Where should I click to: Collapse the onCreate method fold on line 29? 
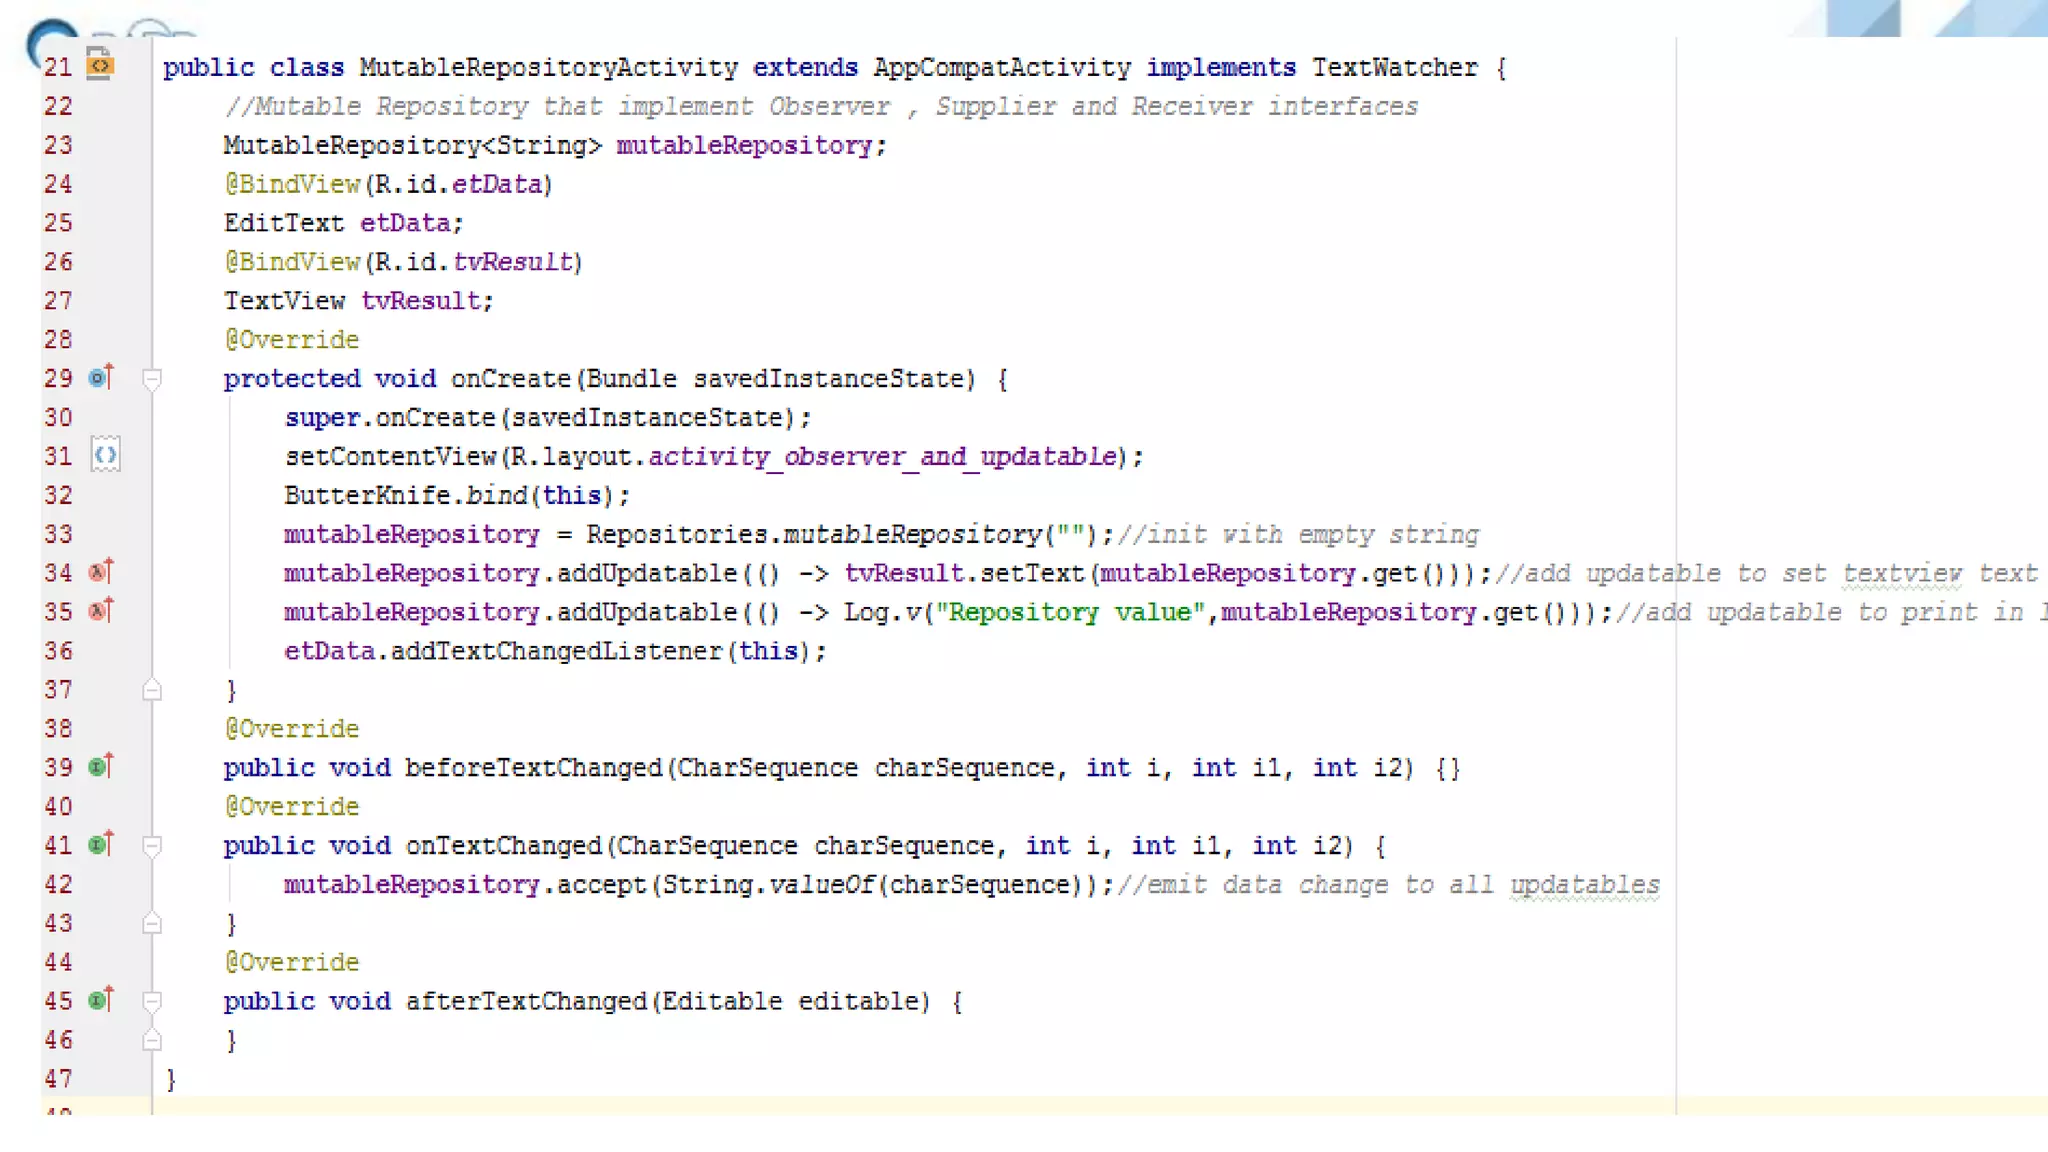(152, 379)
